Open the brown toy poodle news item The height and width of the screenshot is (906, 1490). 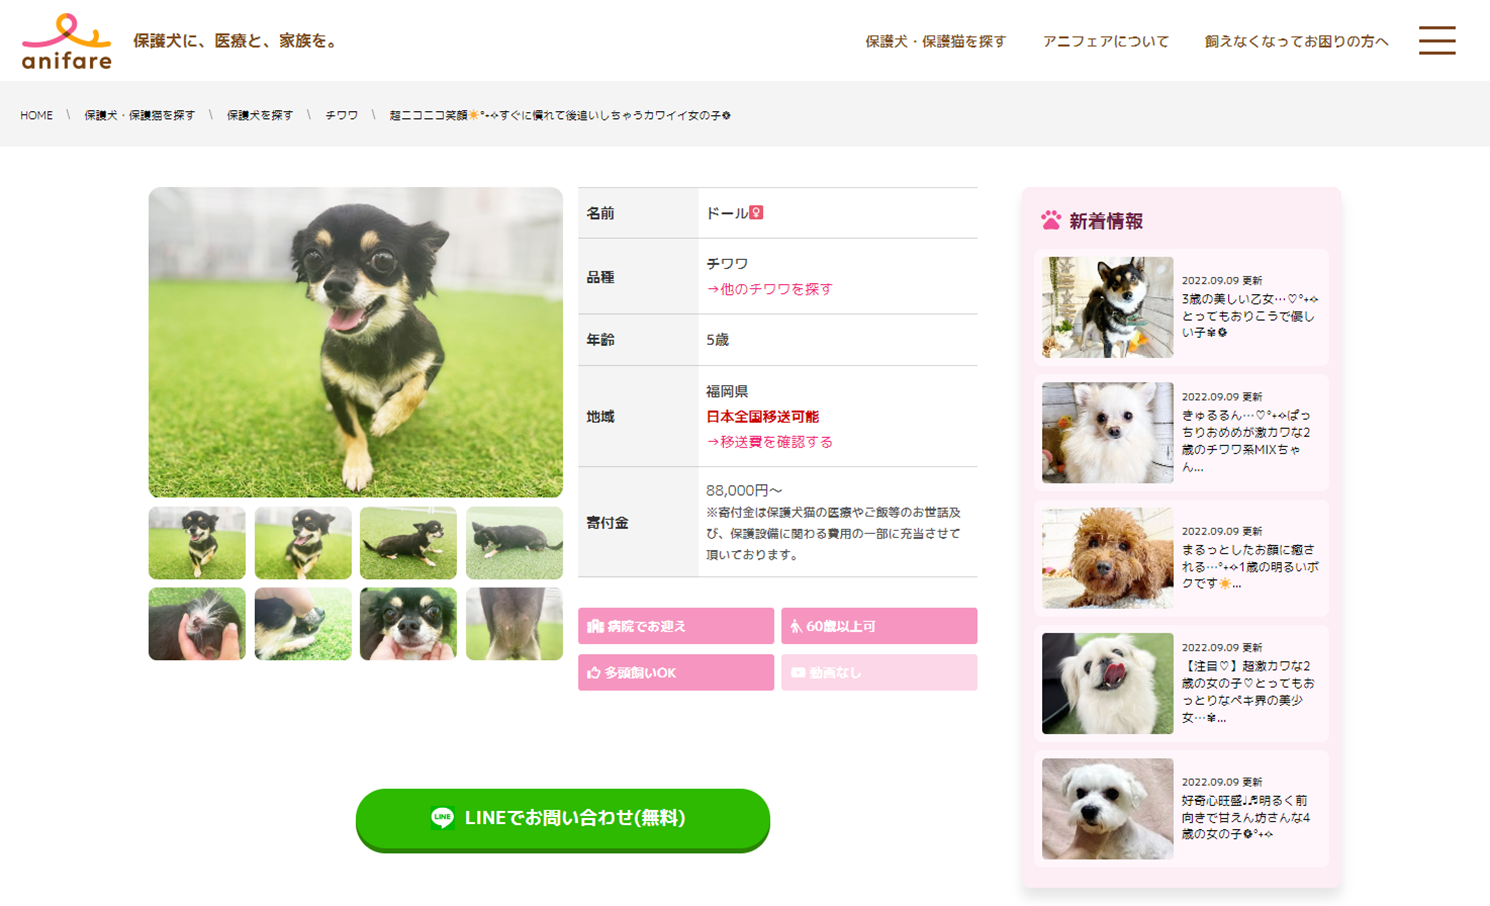(1181, 558)
